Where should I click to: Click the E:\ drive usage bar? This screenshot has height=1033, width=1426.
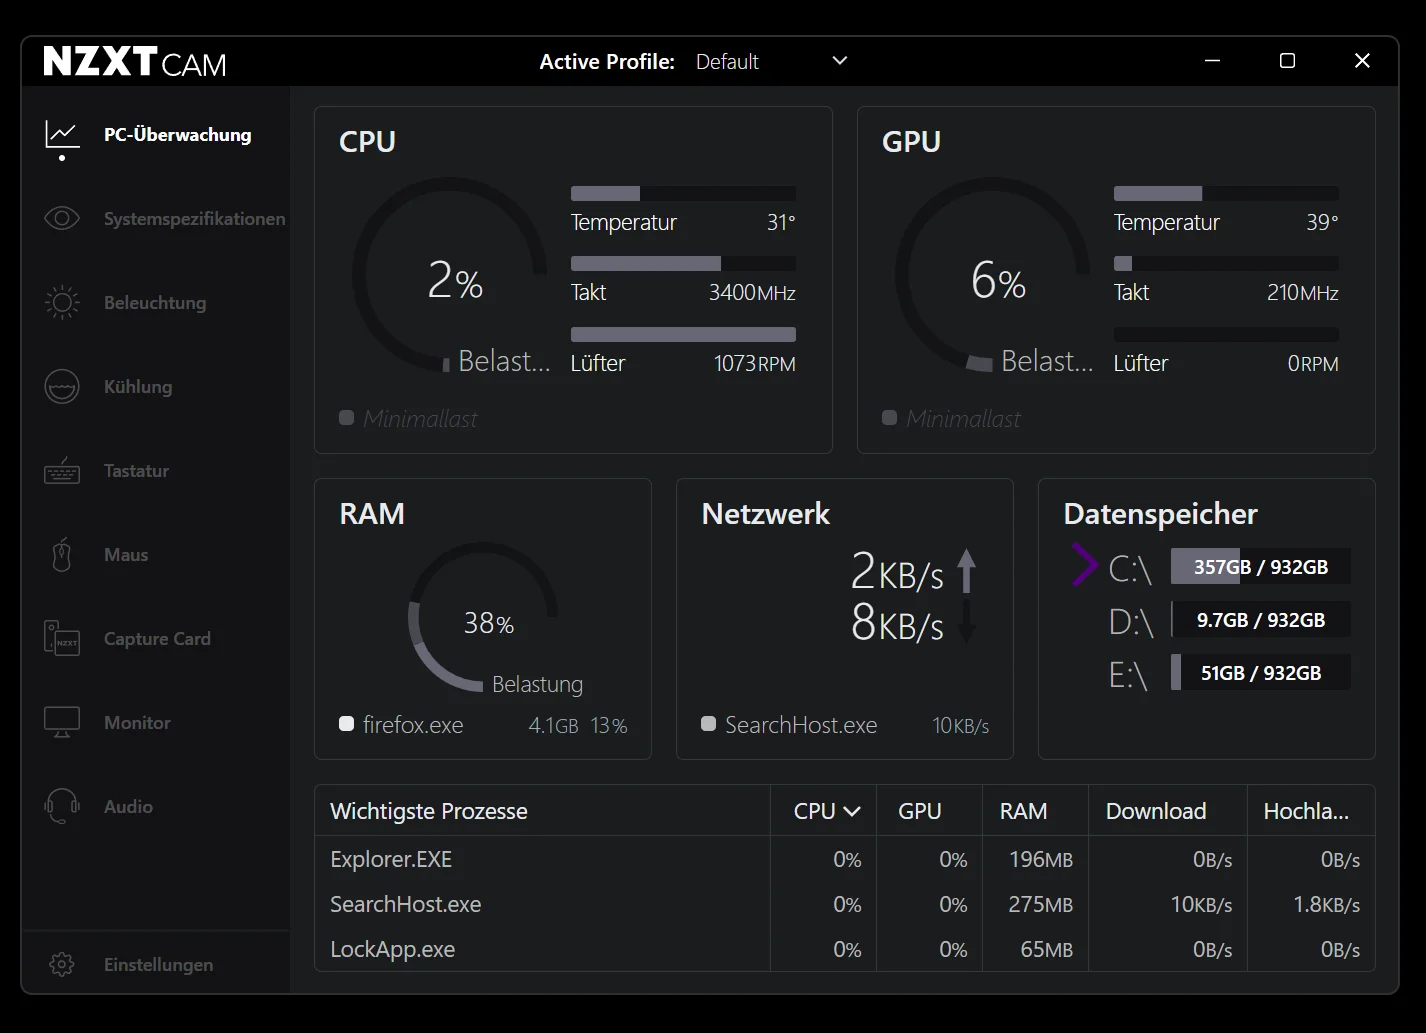1261,673
